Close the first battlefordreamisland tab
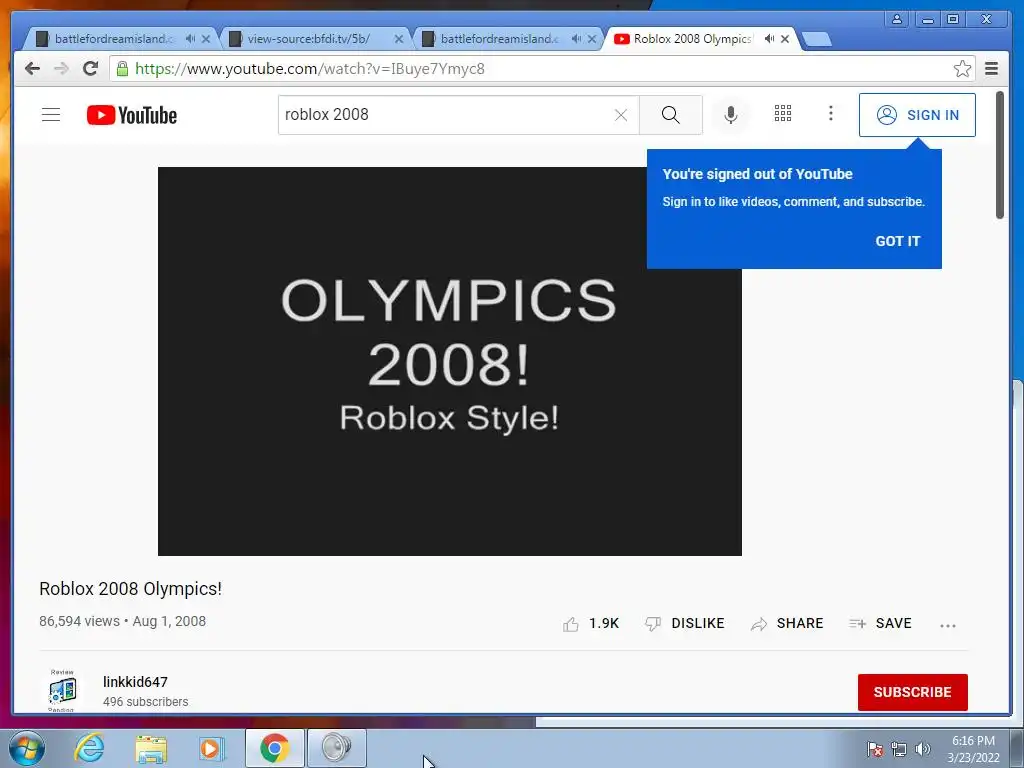This screenshot has width=1024, height=768. 206,39
